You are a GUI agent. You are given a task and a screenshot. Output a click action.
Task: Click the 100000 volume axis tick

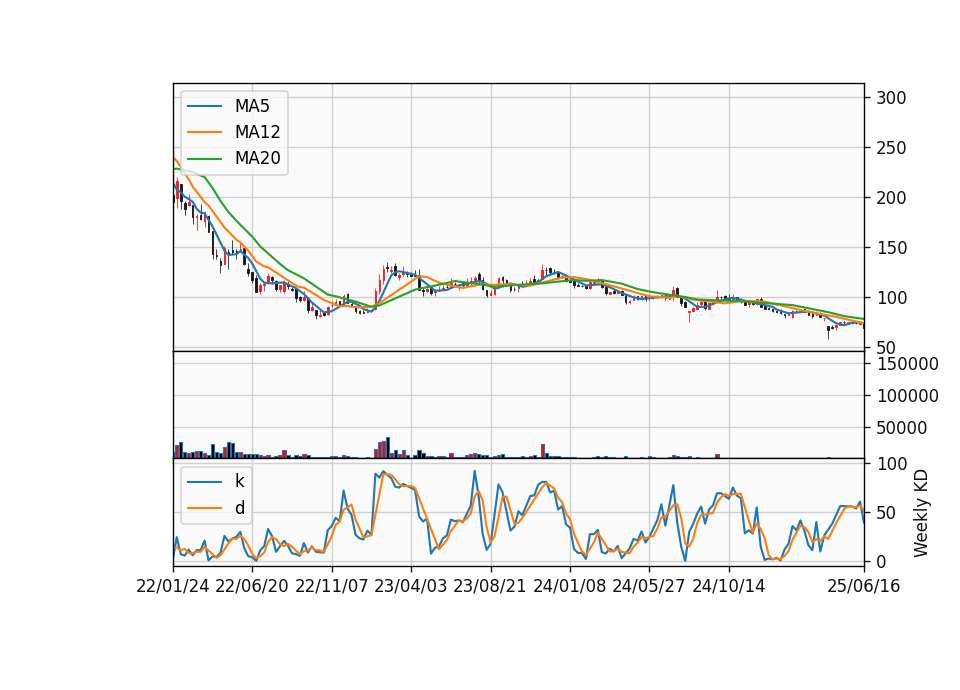[907, 396]
